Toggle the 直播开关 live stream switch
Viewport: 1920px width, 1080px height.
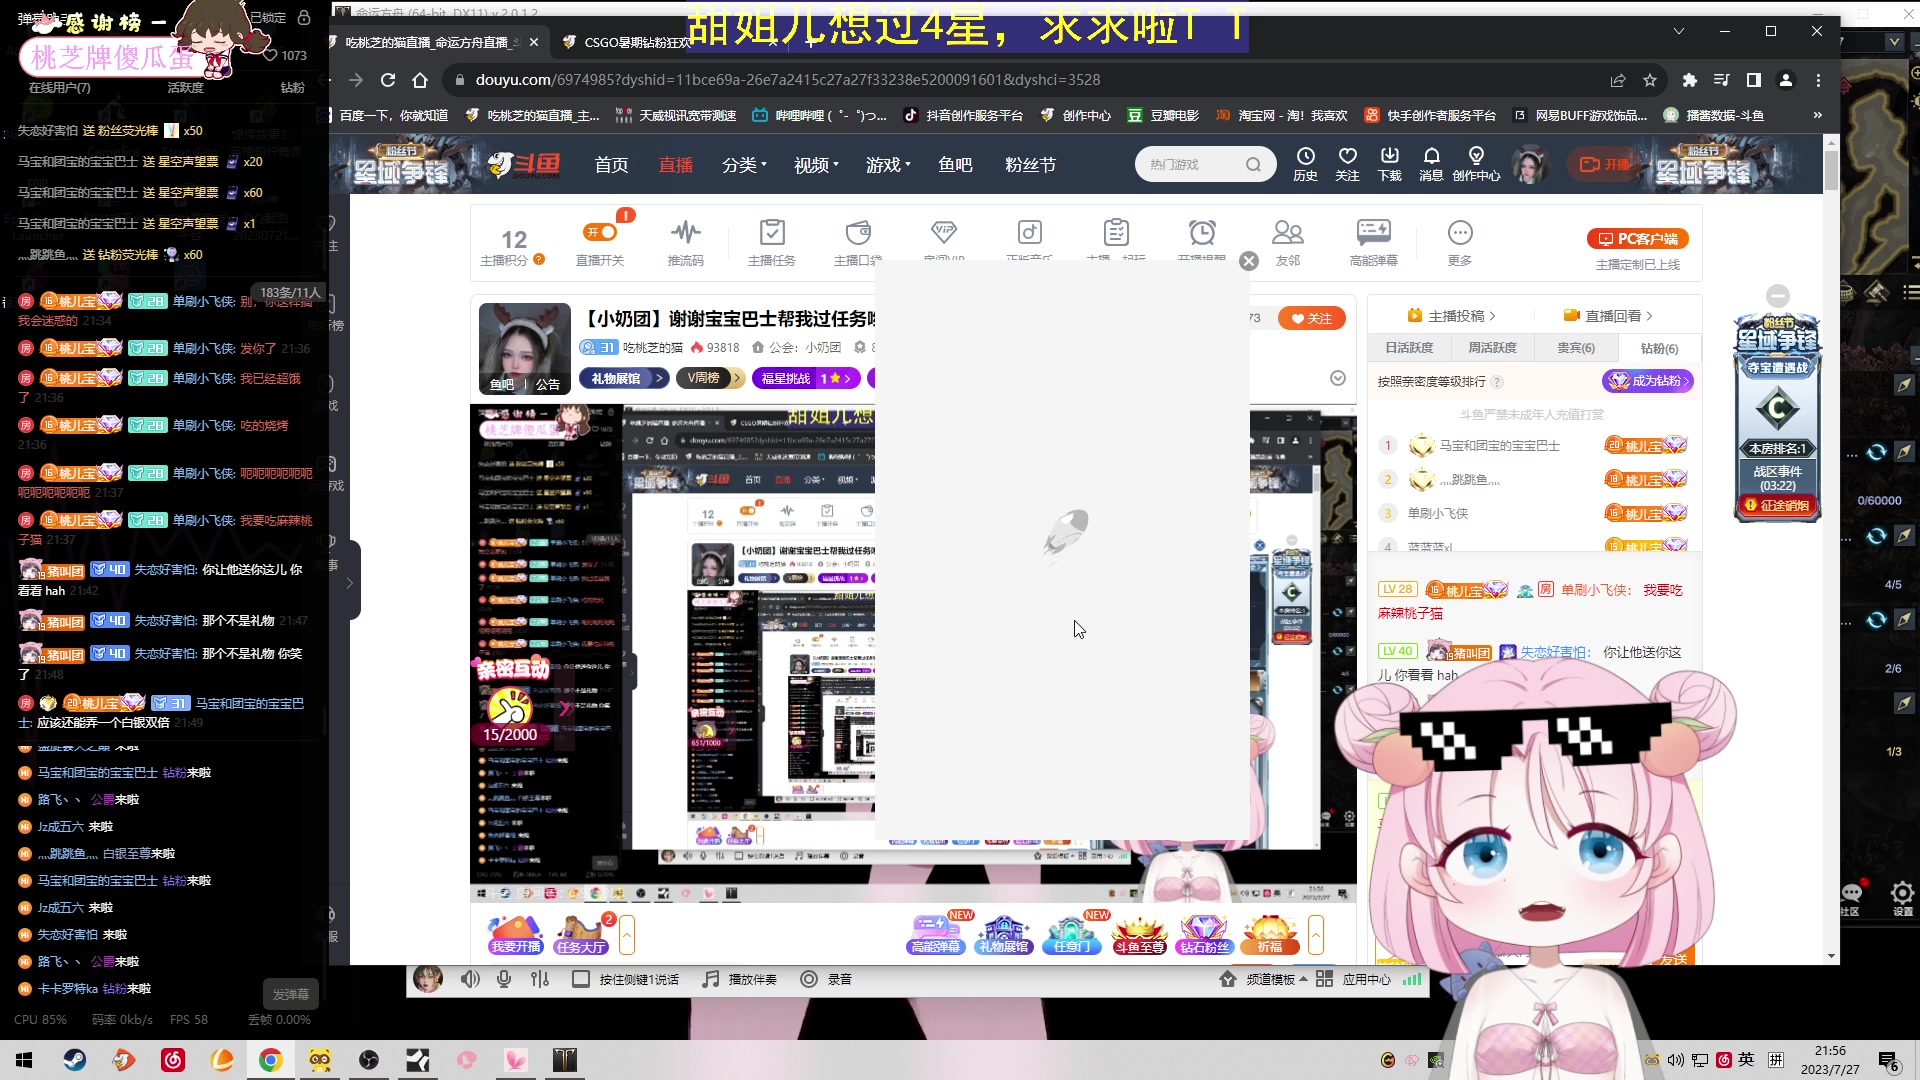pos(600,232)
